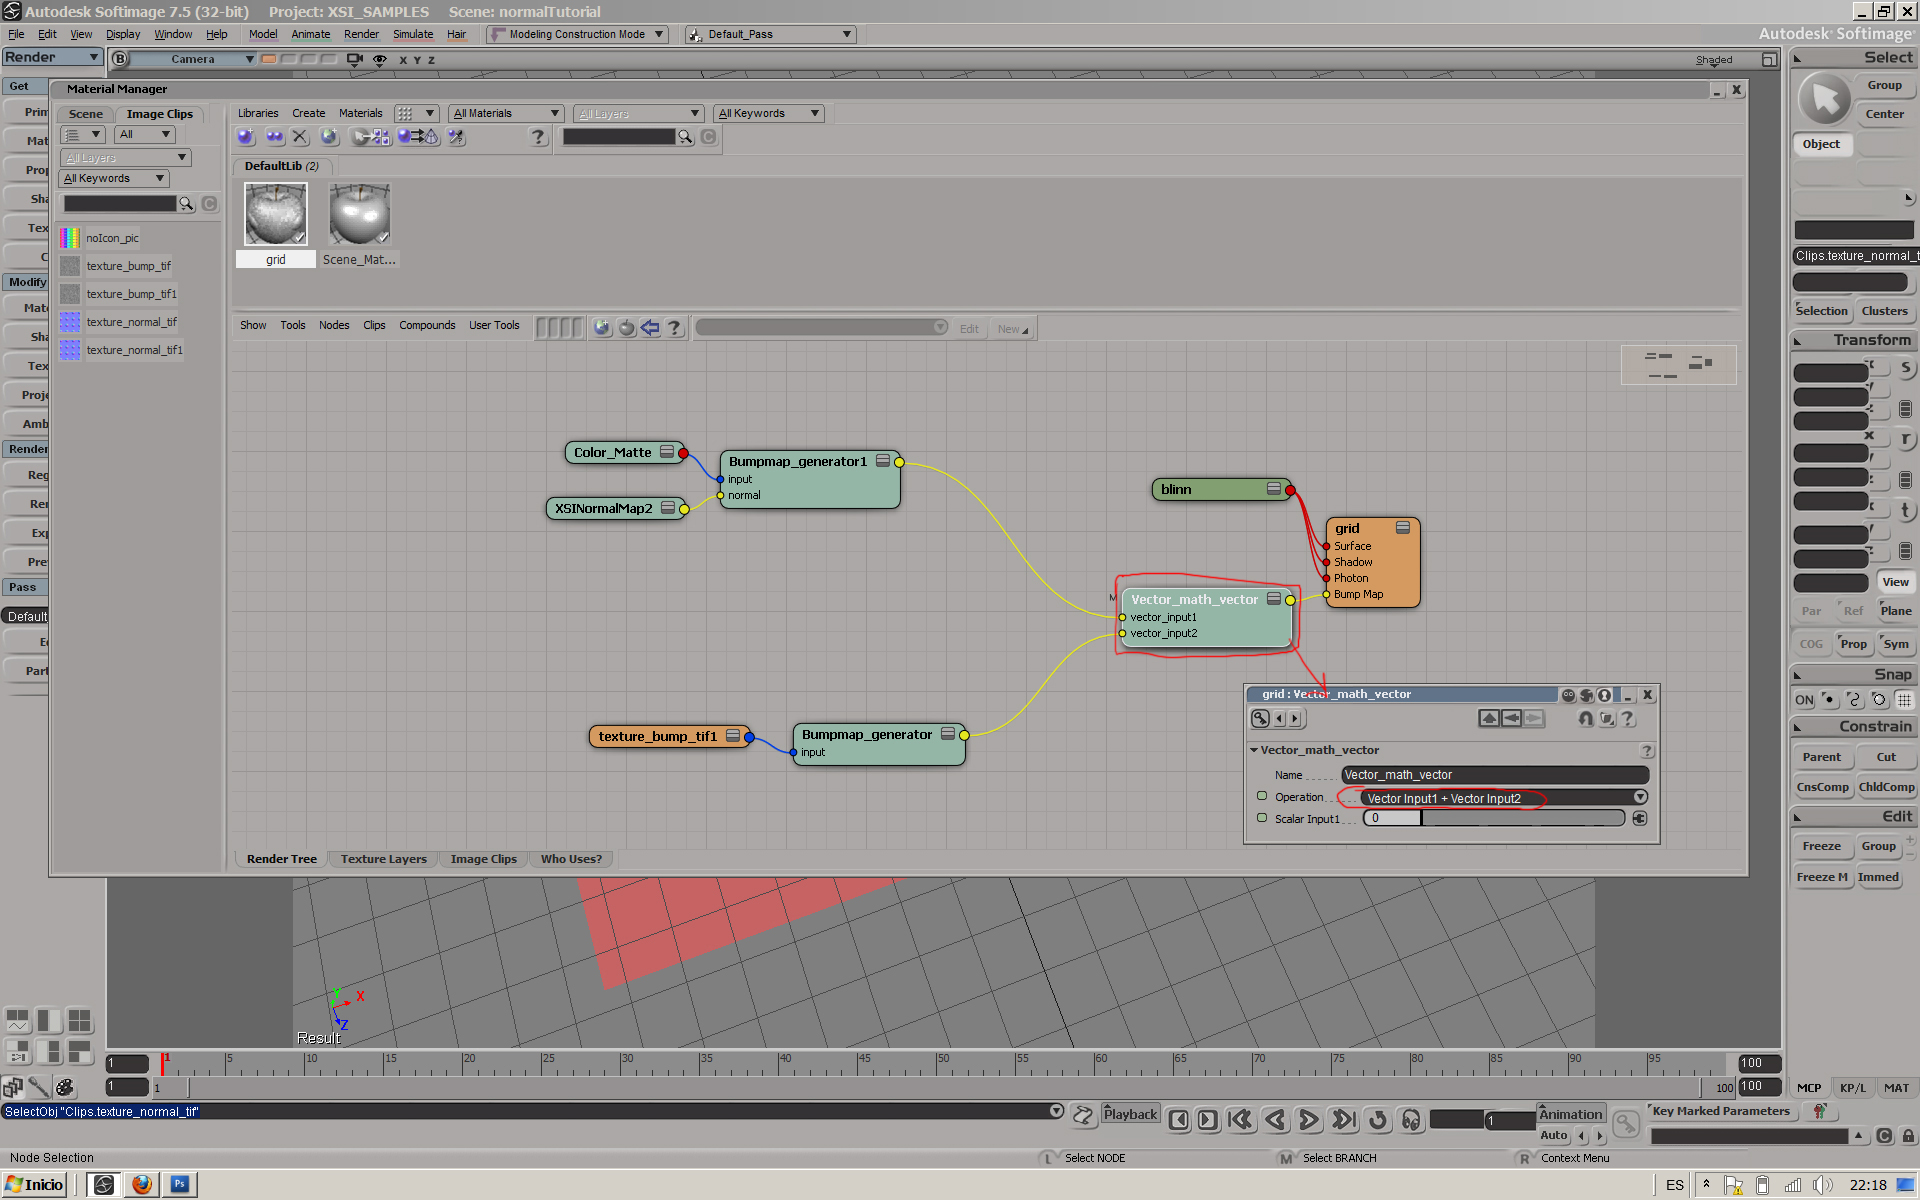
Task: Open the All Materials dropdown
Action: point(506,113)
